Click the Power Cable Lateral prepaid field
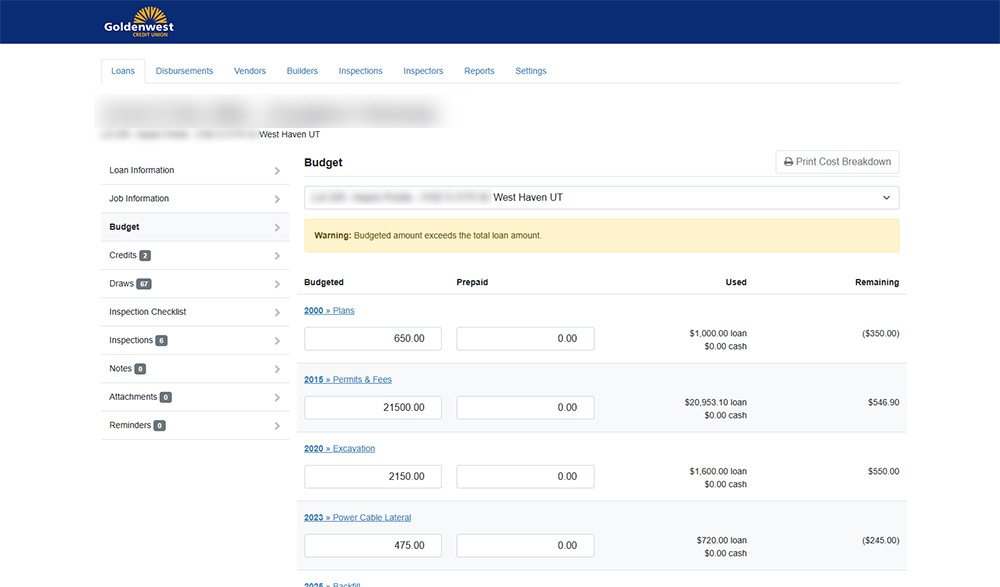Viewport: 1000px width, 587px height. tap(525, 546)
